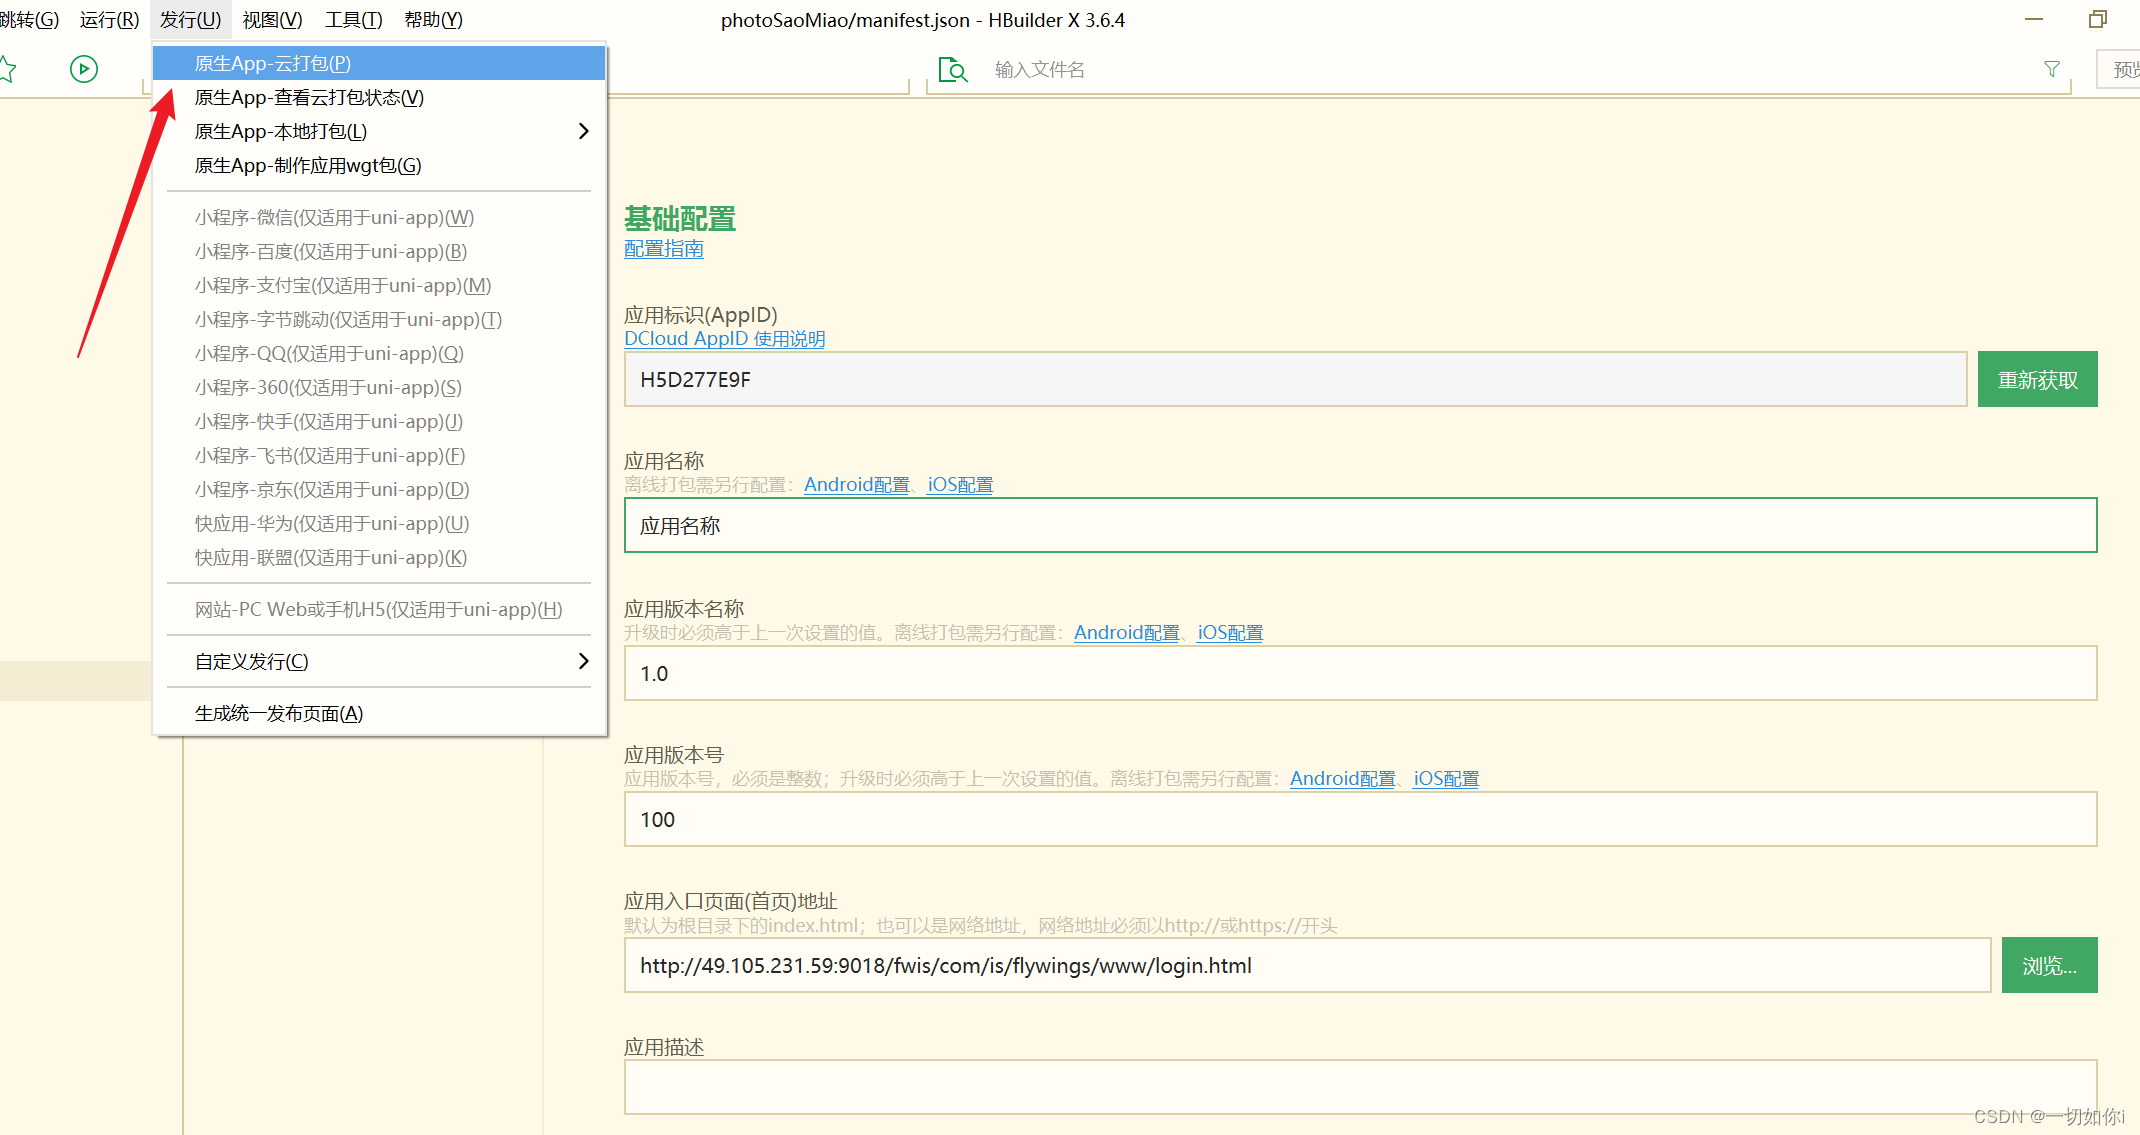The width and height of the screenshot is (2140, 1135).
Task: Select 原生App-制作应用wgt包(G)
Action: [x=379, y=165]
